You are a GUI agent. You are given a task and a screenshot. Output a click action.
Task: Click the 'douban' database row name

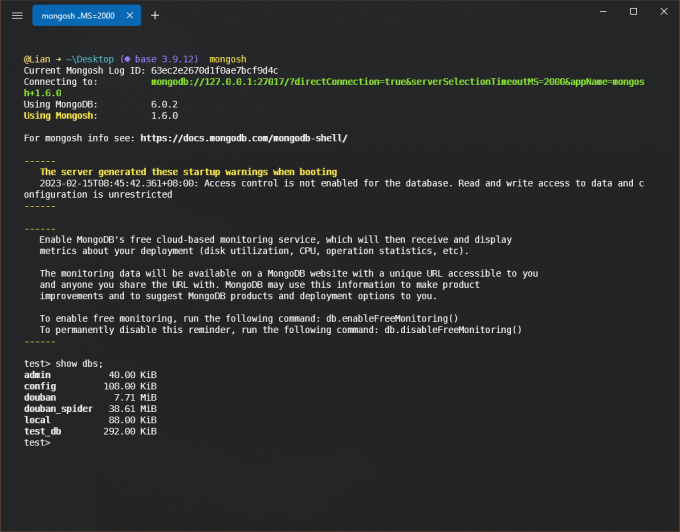(x=40, y=398)
